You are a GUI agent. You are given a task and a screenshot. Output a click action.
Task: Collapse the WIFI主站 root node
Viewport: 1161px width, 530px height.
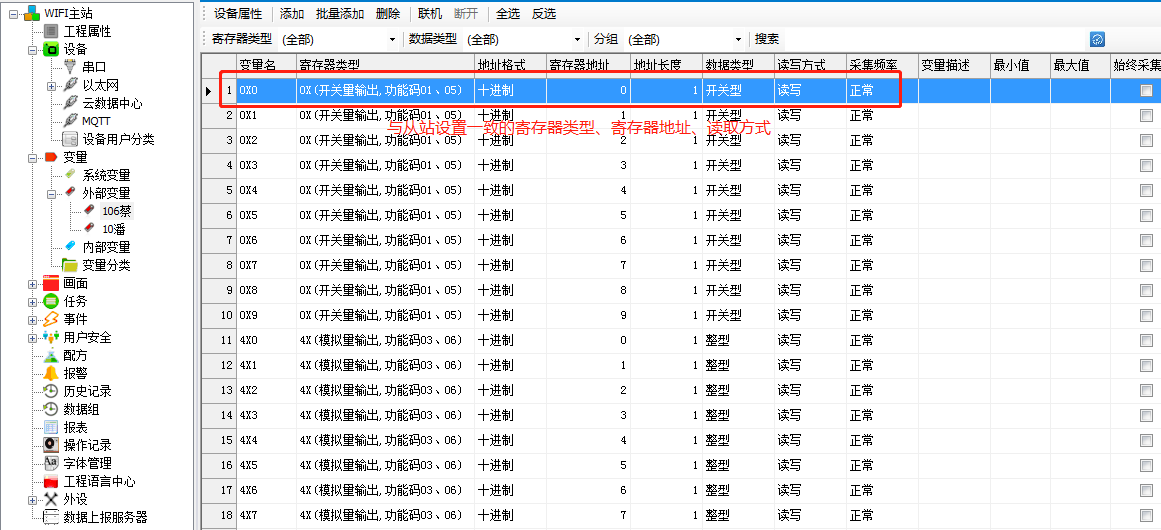[13, 13]
